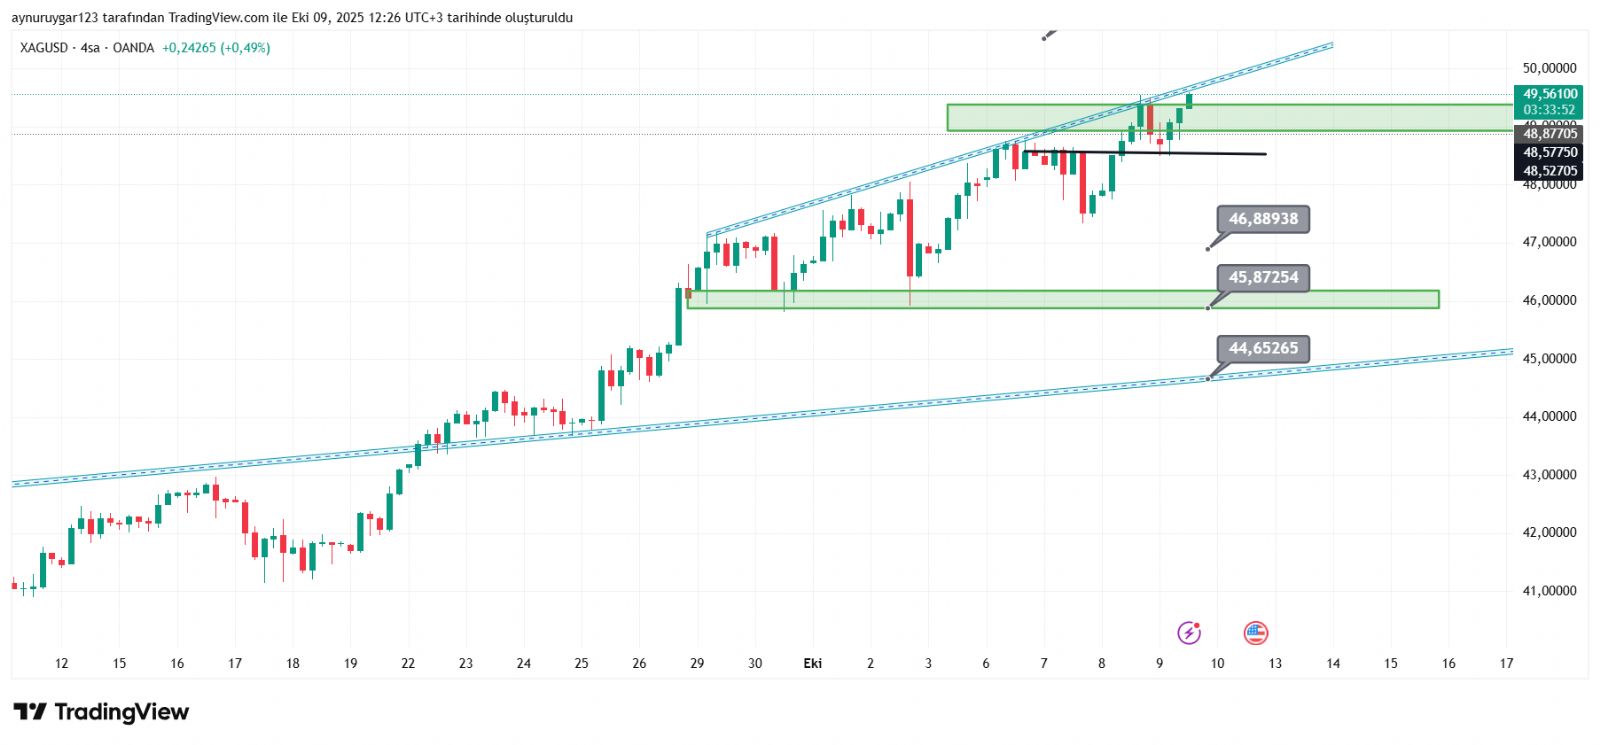Click the US flag economic event icon
The width and height of the screenshot is (1600, 745).
tap(1255, 632)
